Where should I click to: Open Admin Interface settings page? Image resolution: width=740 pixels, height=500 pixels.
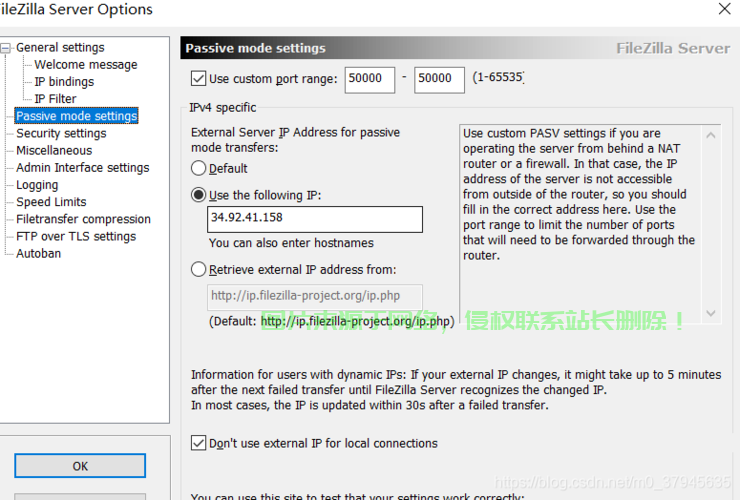point(83,168)
